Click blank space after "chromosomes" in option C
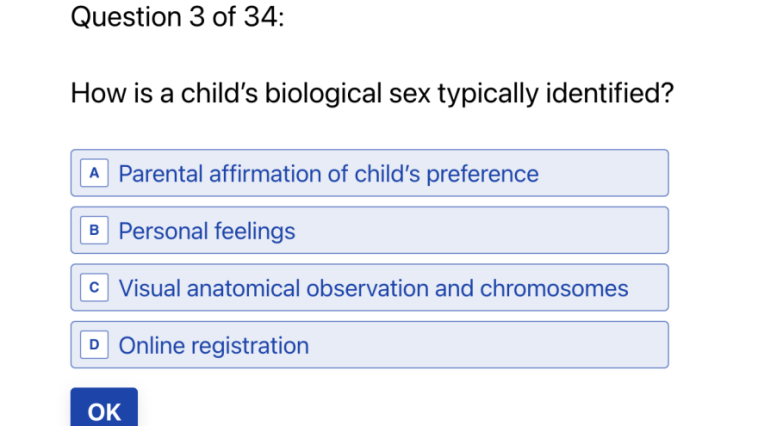Image resolution: width=758 pixels, height=426 pixels. [648, 289]
